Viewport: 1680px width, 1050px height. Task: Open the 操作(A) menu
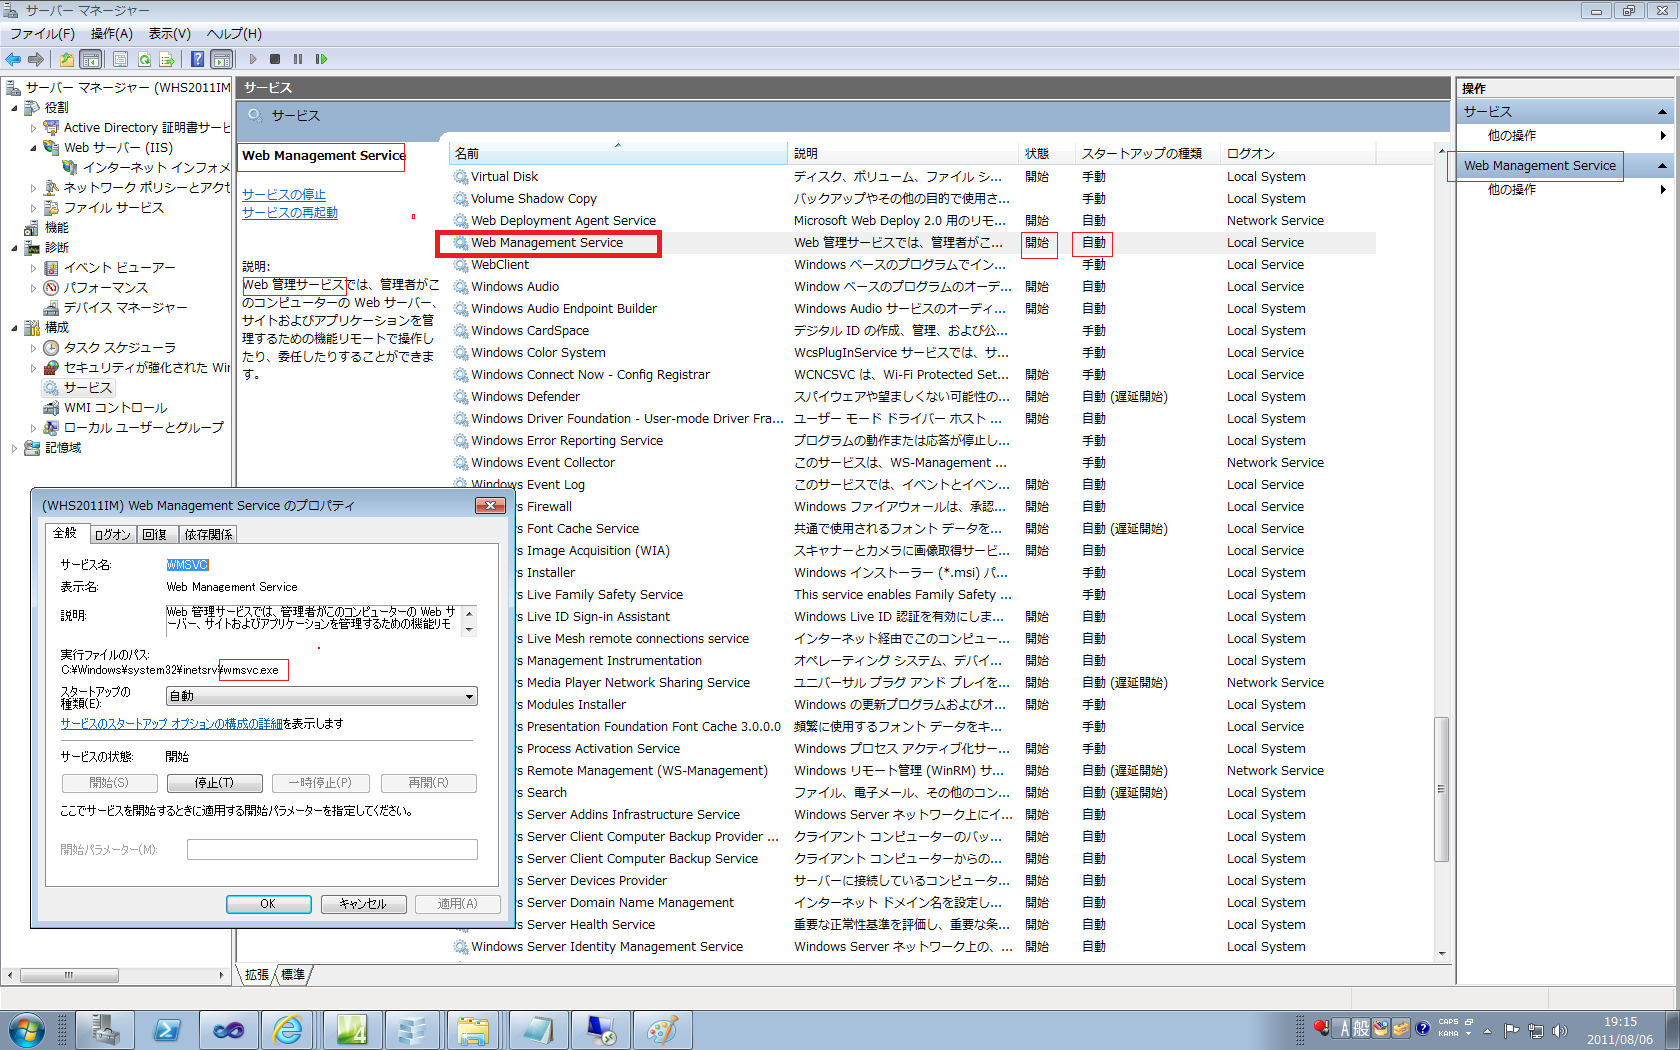click(x=111, y=33)
